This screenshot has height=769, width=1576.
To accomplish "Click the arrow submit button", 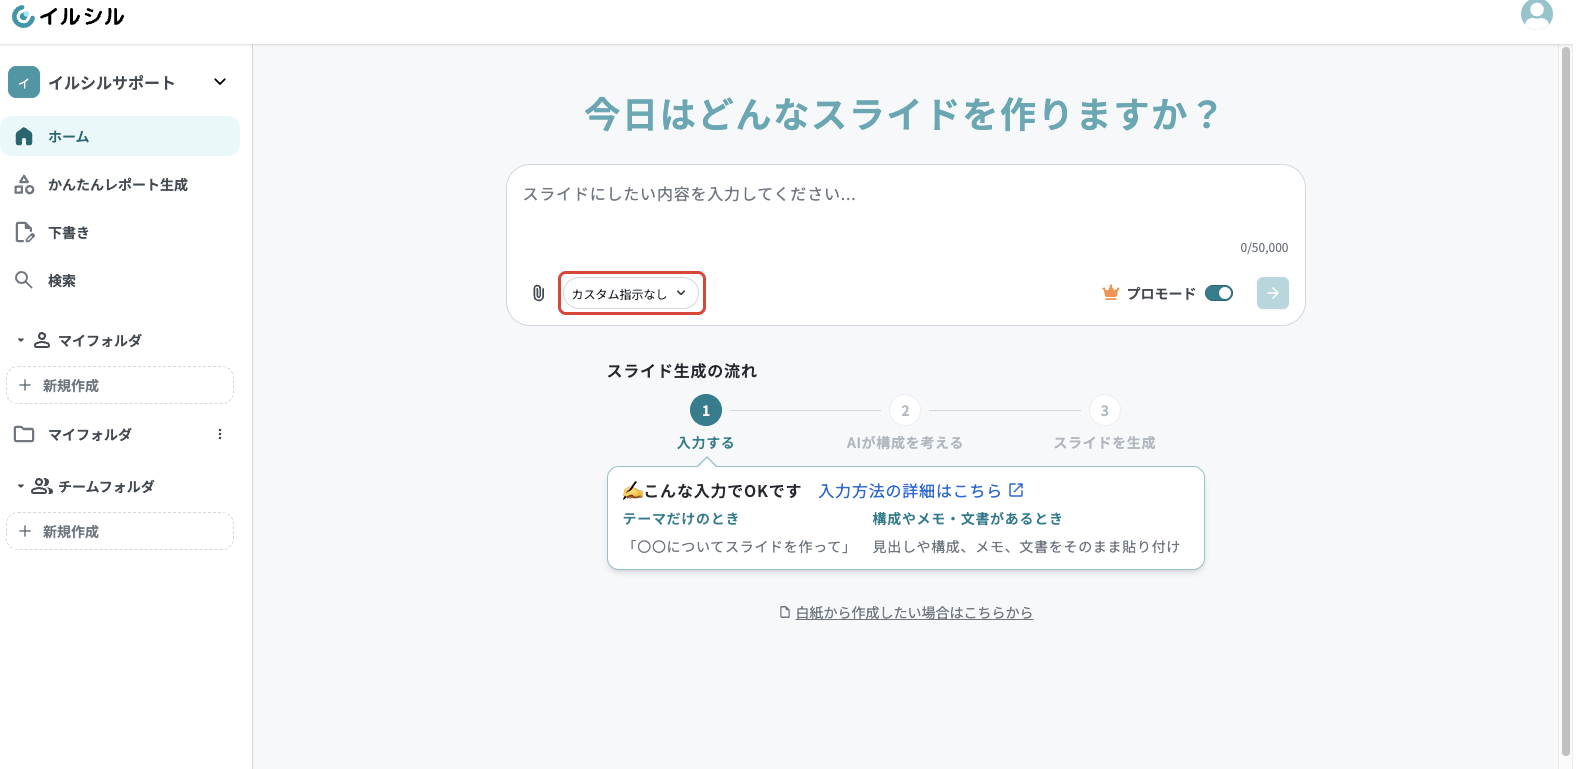I will (1272, 293).
